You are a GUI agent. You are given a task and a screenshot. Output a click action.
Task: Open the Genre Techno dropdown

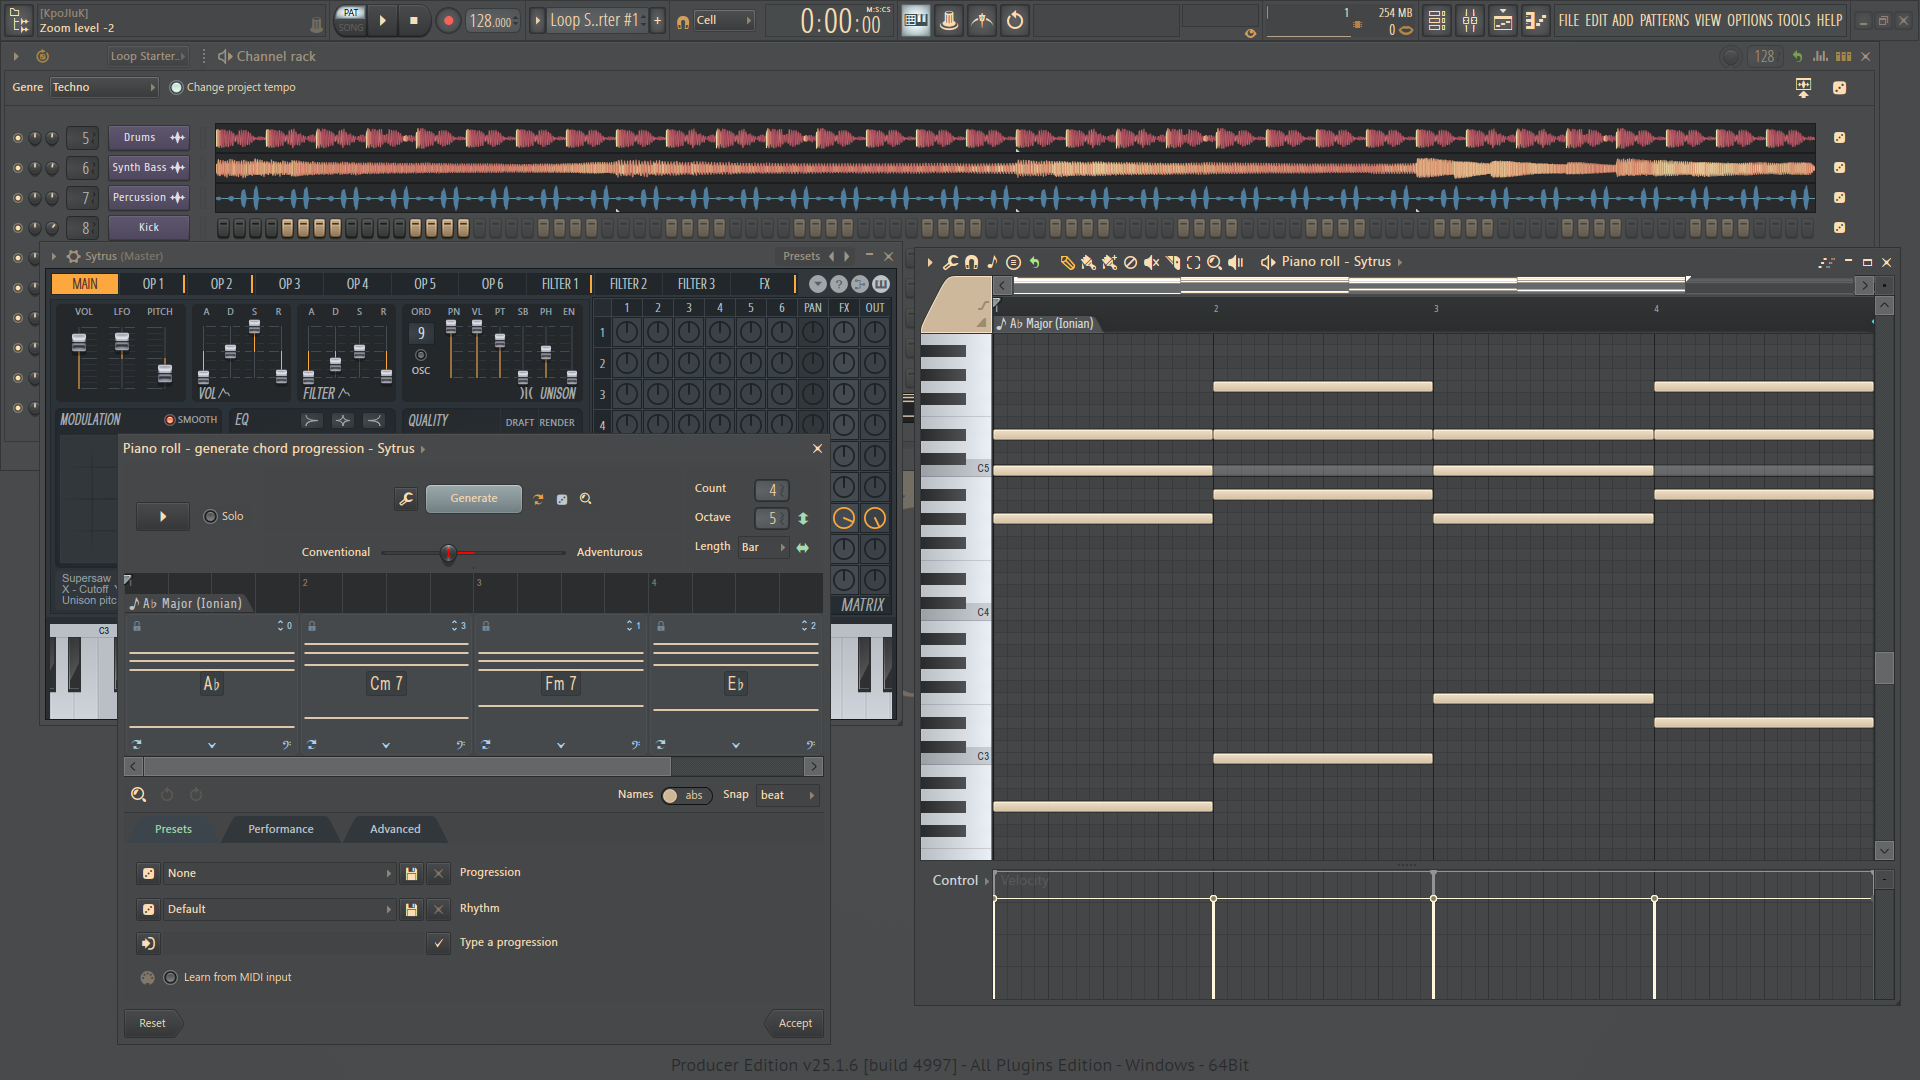click(104, 88)
